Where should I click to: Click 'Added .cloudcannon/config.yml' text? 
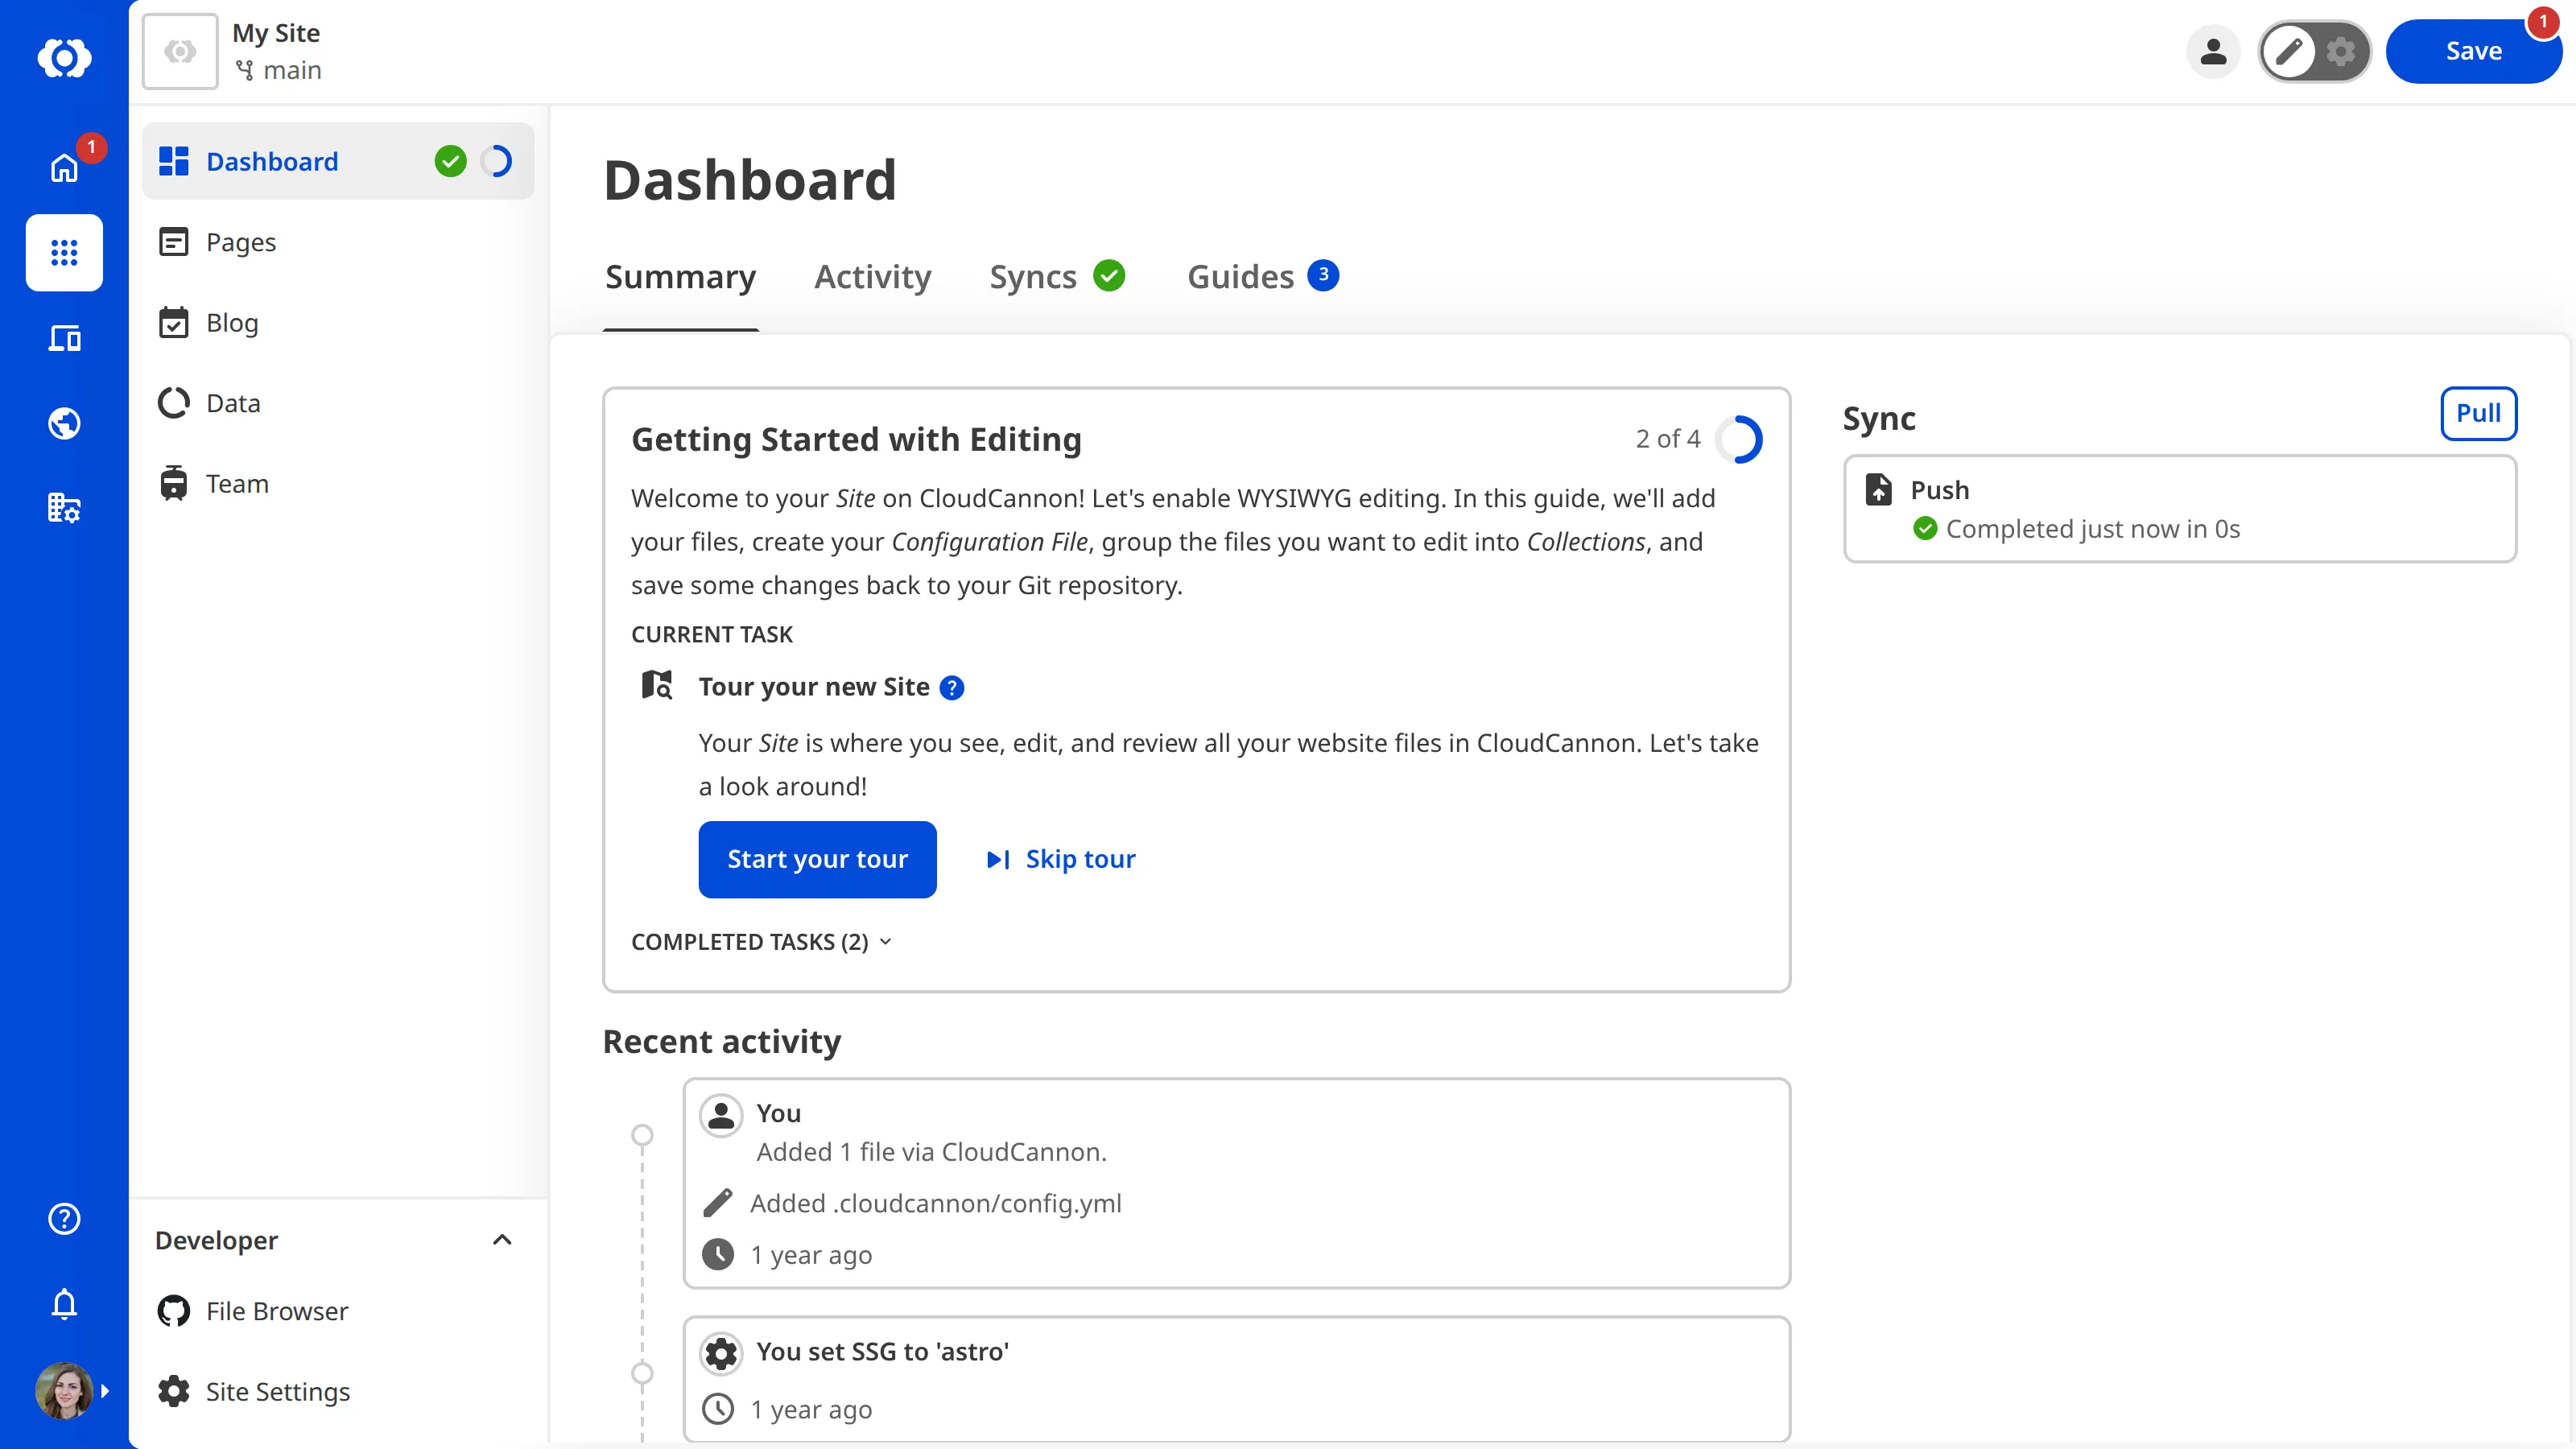[936, 1203]
